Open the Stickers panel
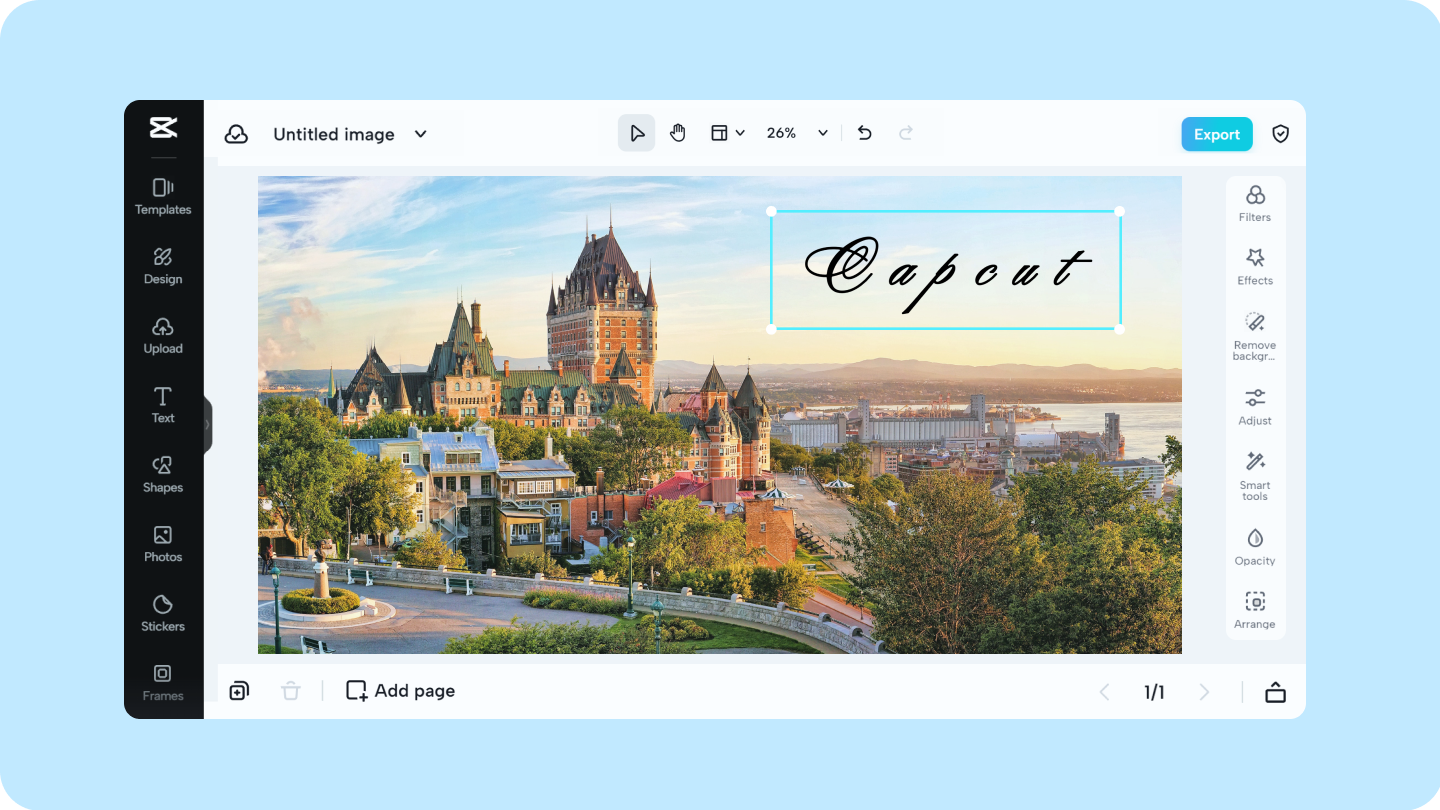Screen dimensions: 1440x810 [162, 613]
